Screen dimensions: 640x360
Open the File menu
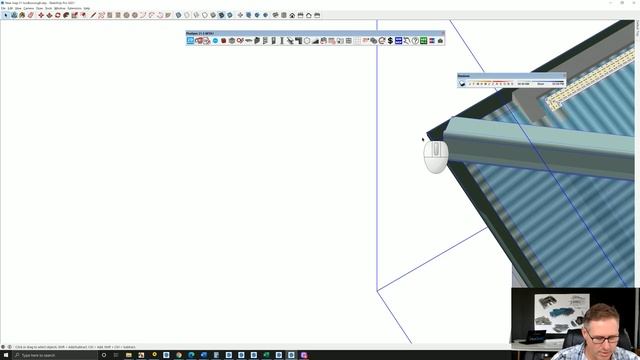click(3, 8)
